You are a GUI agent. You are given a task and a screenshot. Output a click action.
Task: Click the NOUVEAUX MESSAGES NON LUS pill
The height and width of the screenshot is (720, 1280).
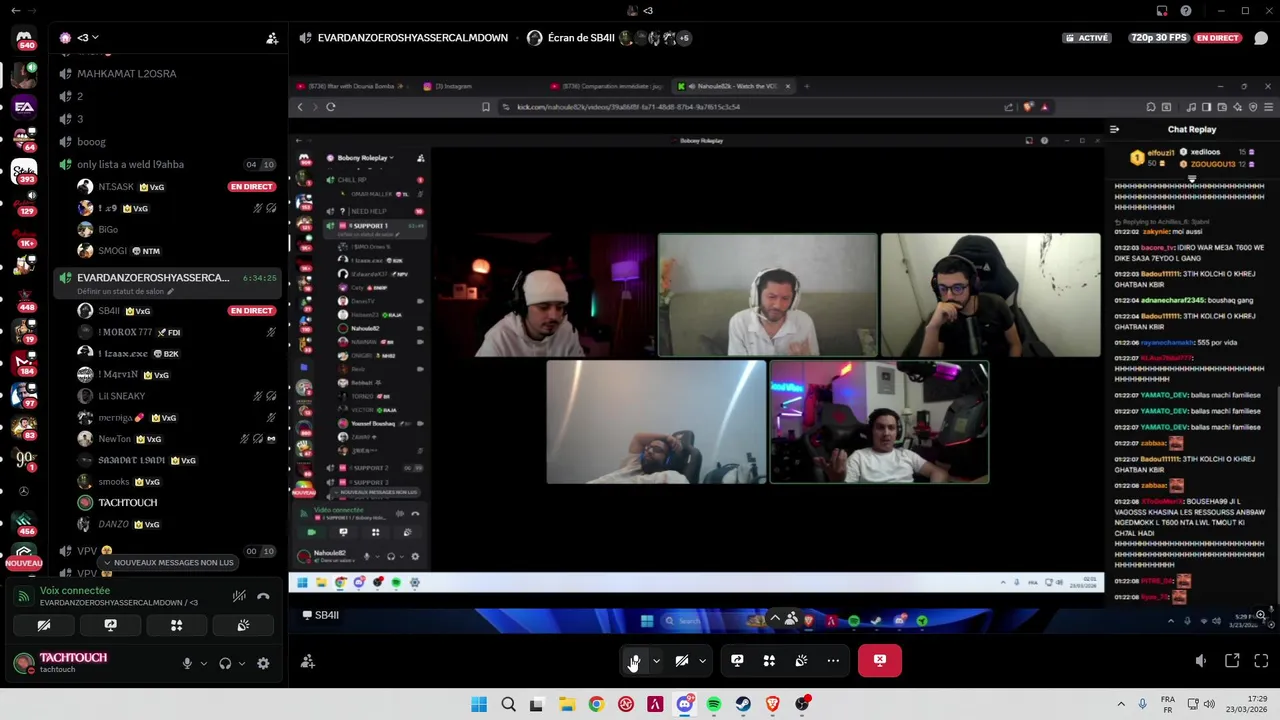tap(170, 563)
